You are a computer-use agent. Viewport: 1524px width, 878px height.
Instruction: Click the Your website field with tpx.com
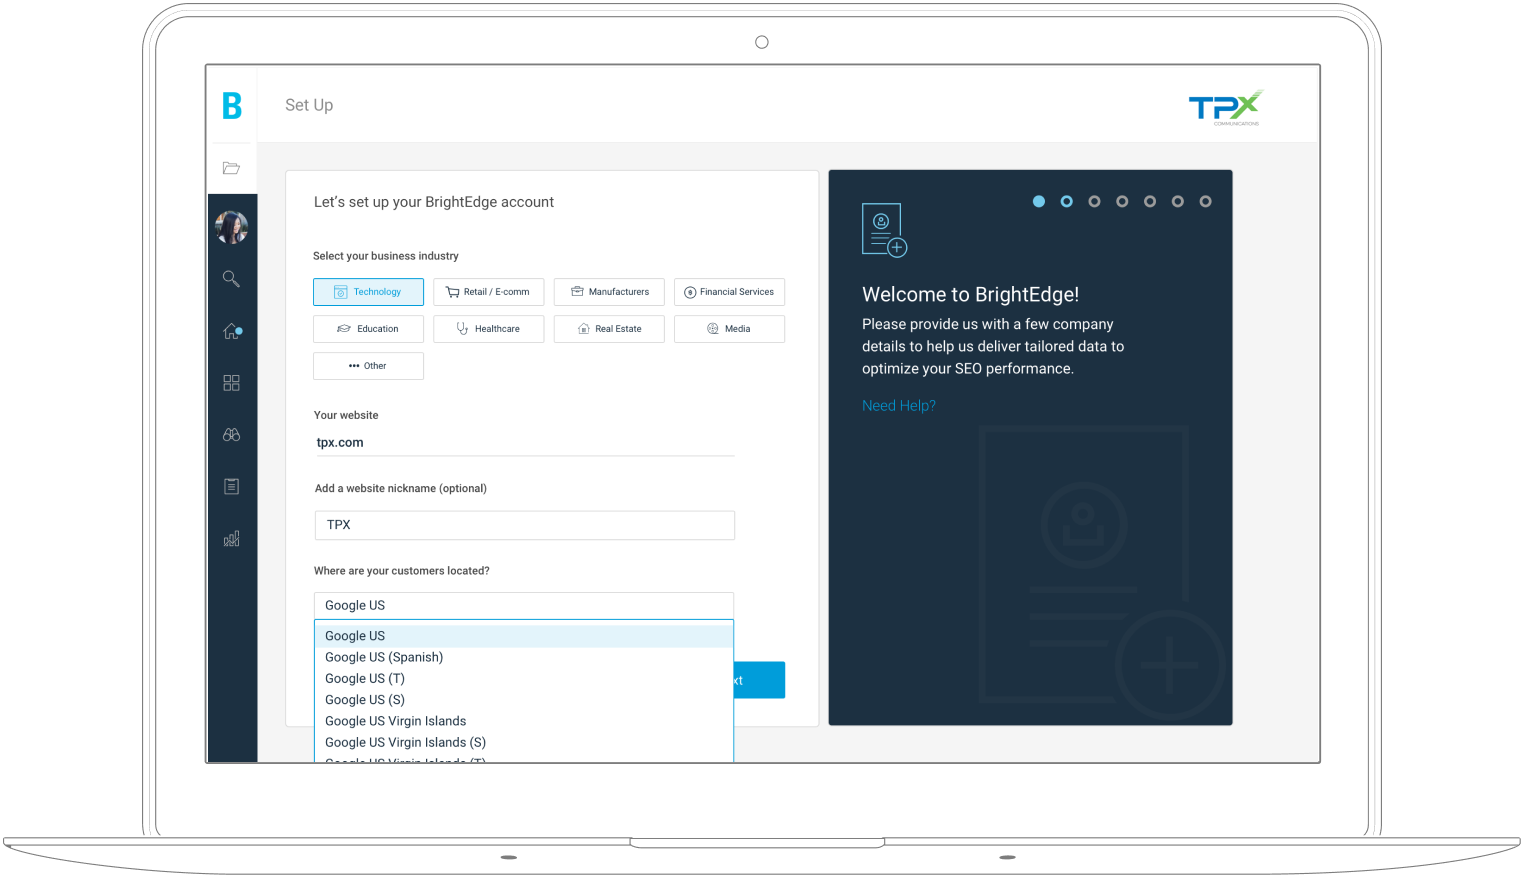pyautogui.click(x=524, y=443)
